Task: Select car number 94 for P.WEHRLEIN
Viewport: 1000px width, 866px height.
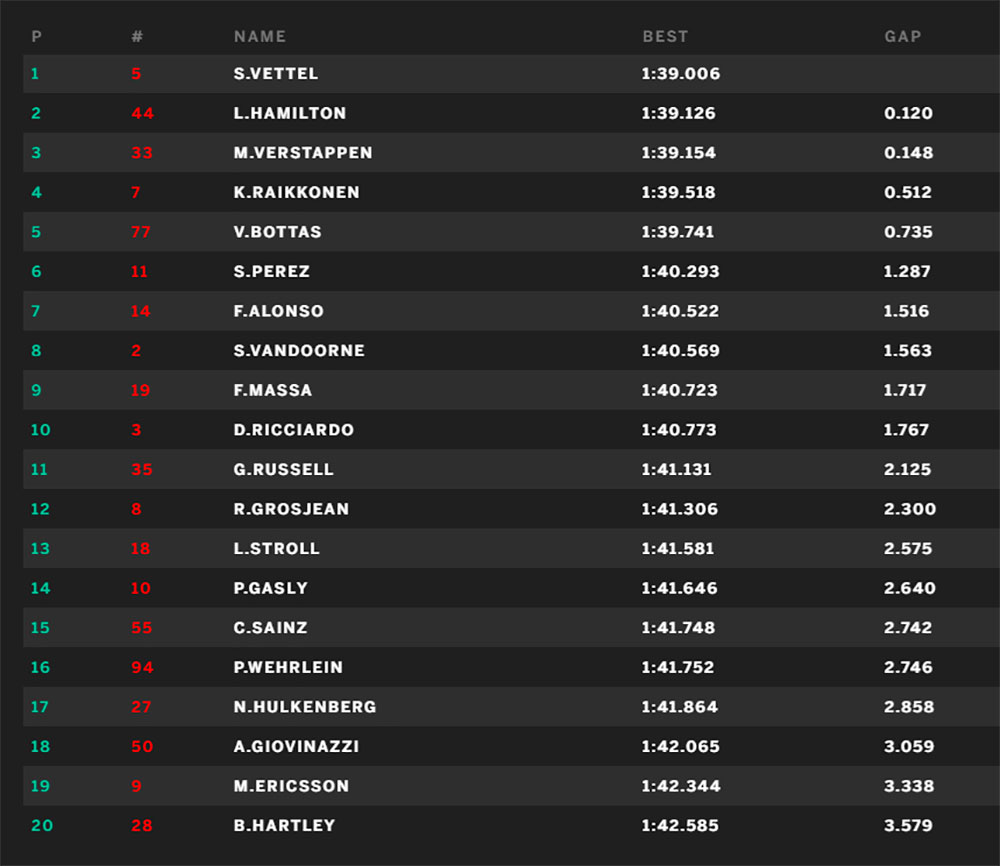Action: tap(142, 666)
